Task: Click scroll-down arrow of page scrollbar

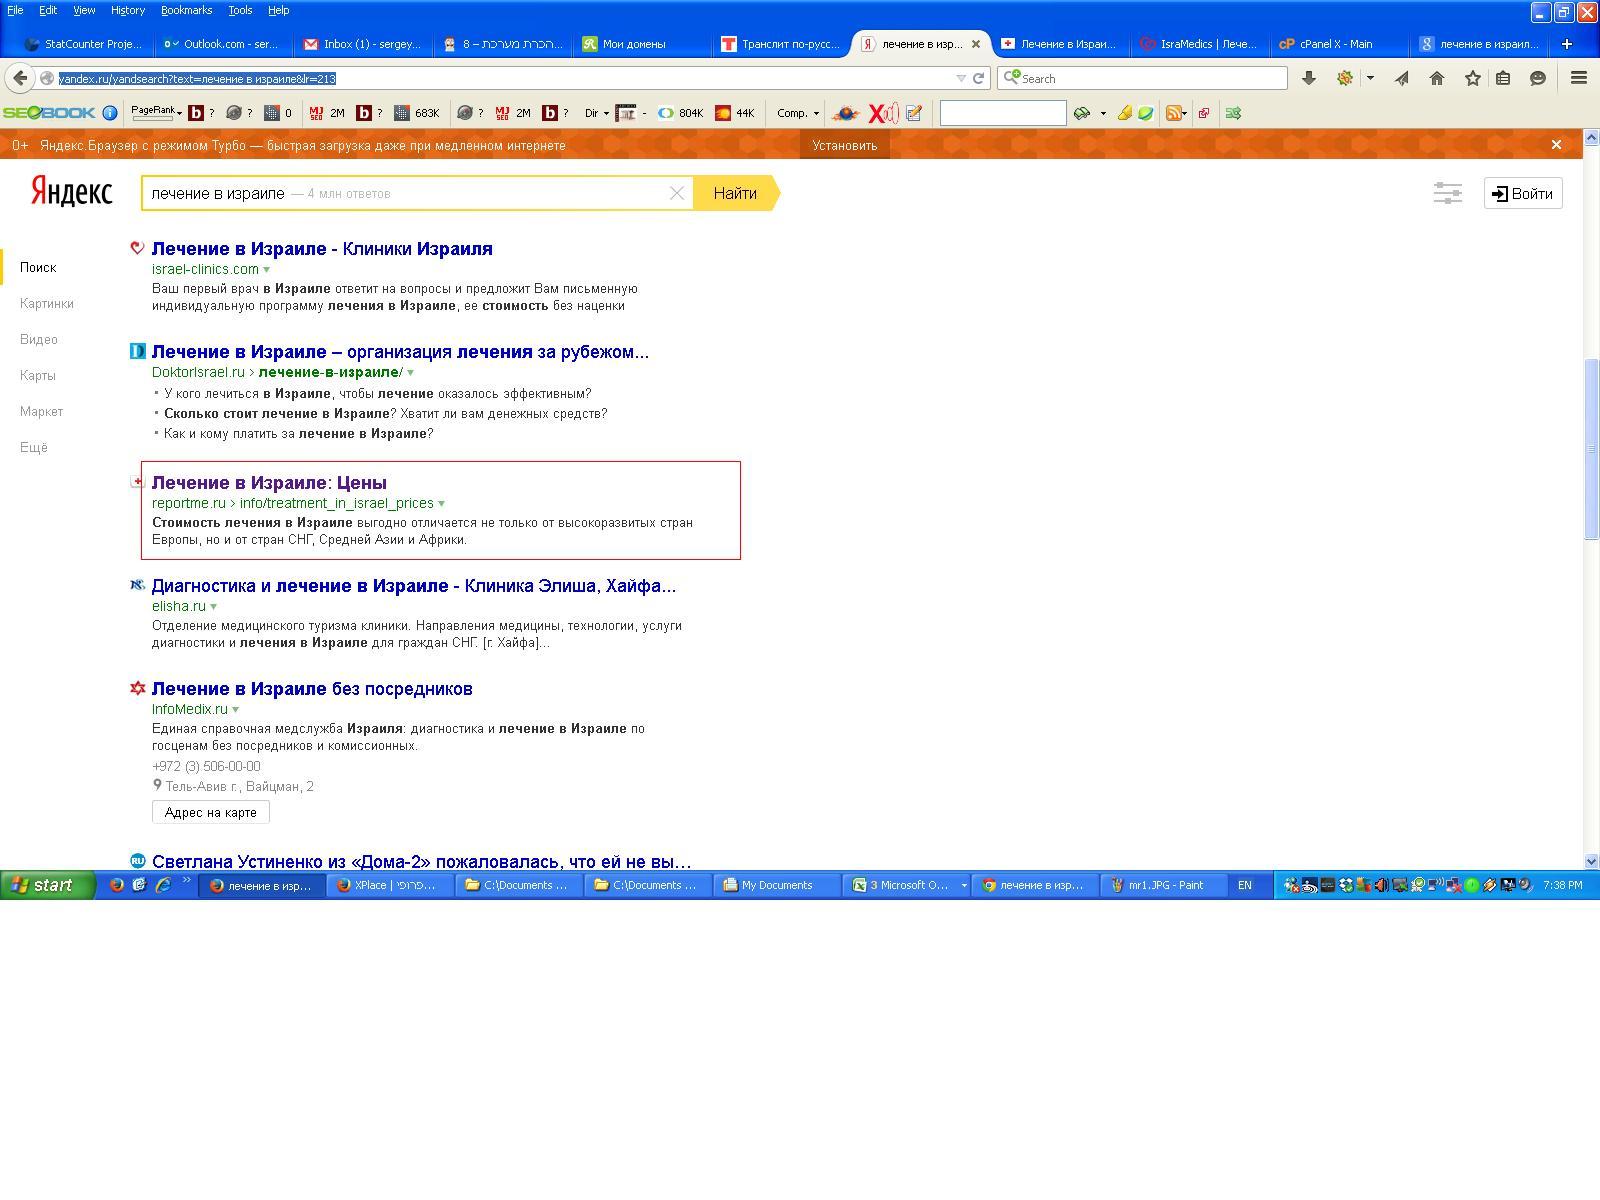Action: pos(1591,861)
